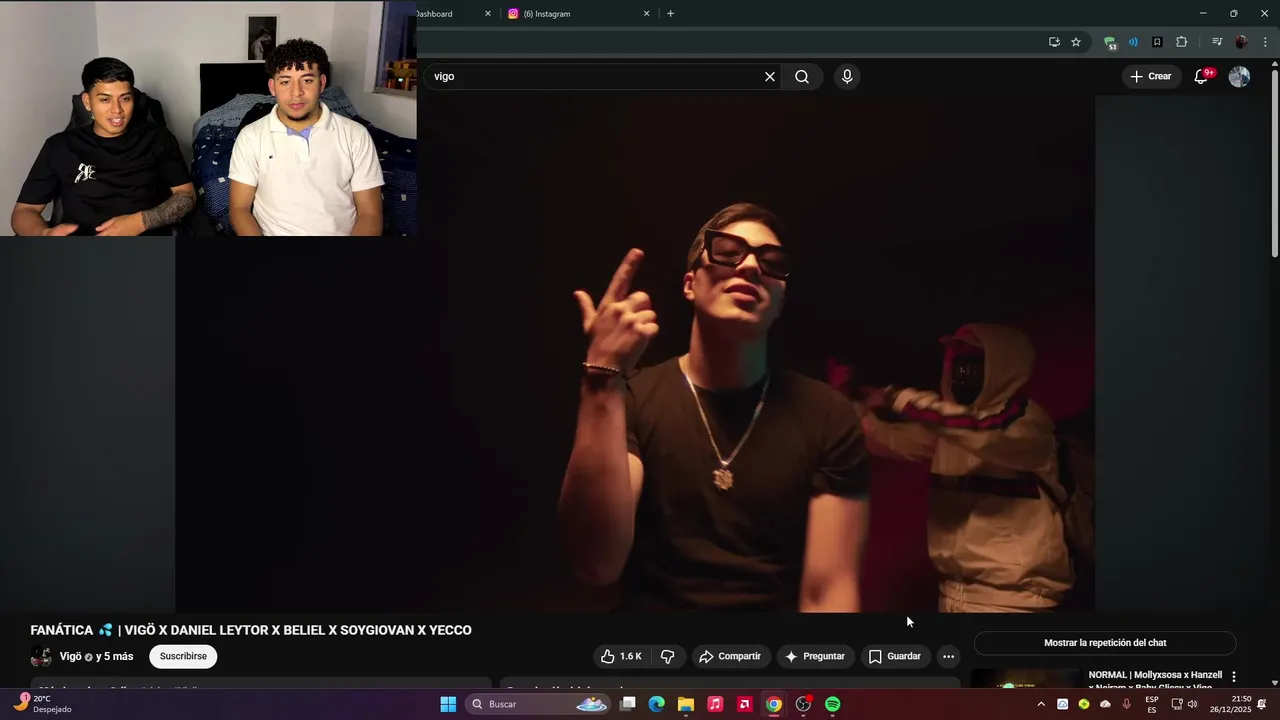Click the playing video frame
This screenshot has width=1280, height=720.
pyautogui.click(x=635, y=353)
